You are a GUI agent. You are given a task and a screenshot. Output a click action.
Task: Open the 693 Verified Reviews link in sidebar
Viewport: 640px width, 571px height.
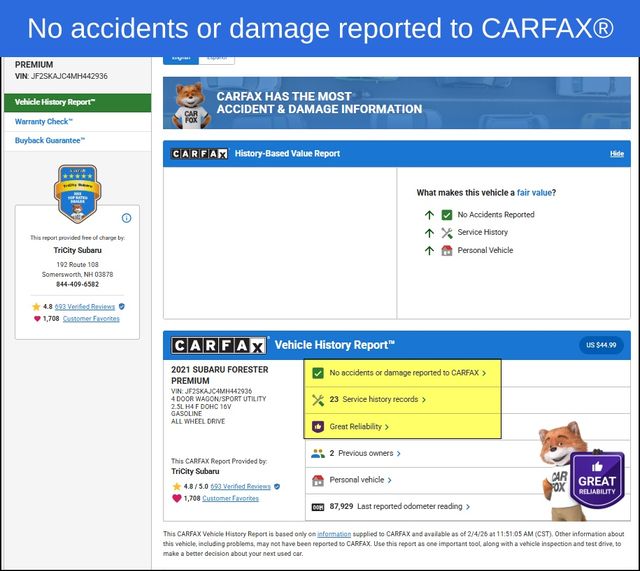(84, 307)
